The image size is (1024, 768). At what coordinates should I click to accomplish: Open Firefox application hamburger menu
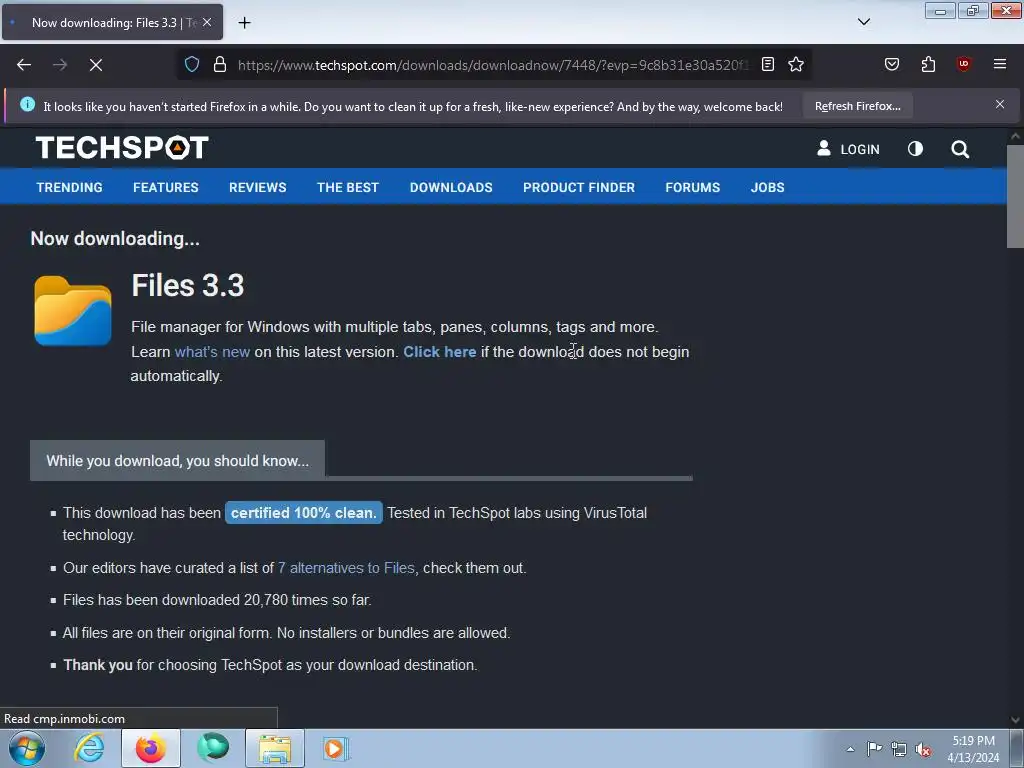[x=999, y=64]
